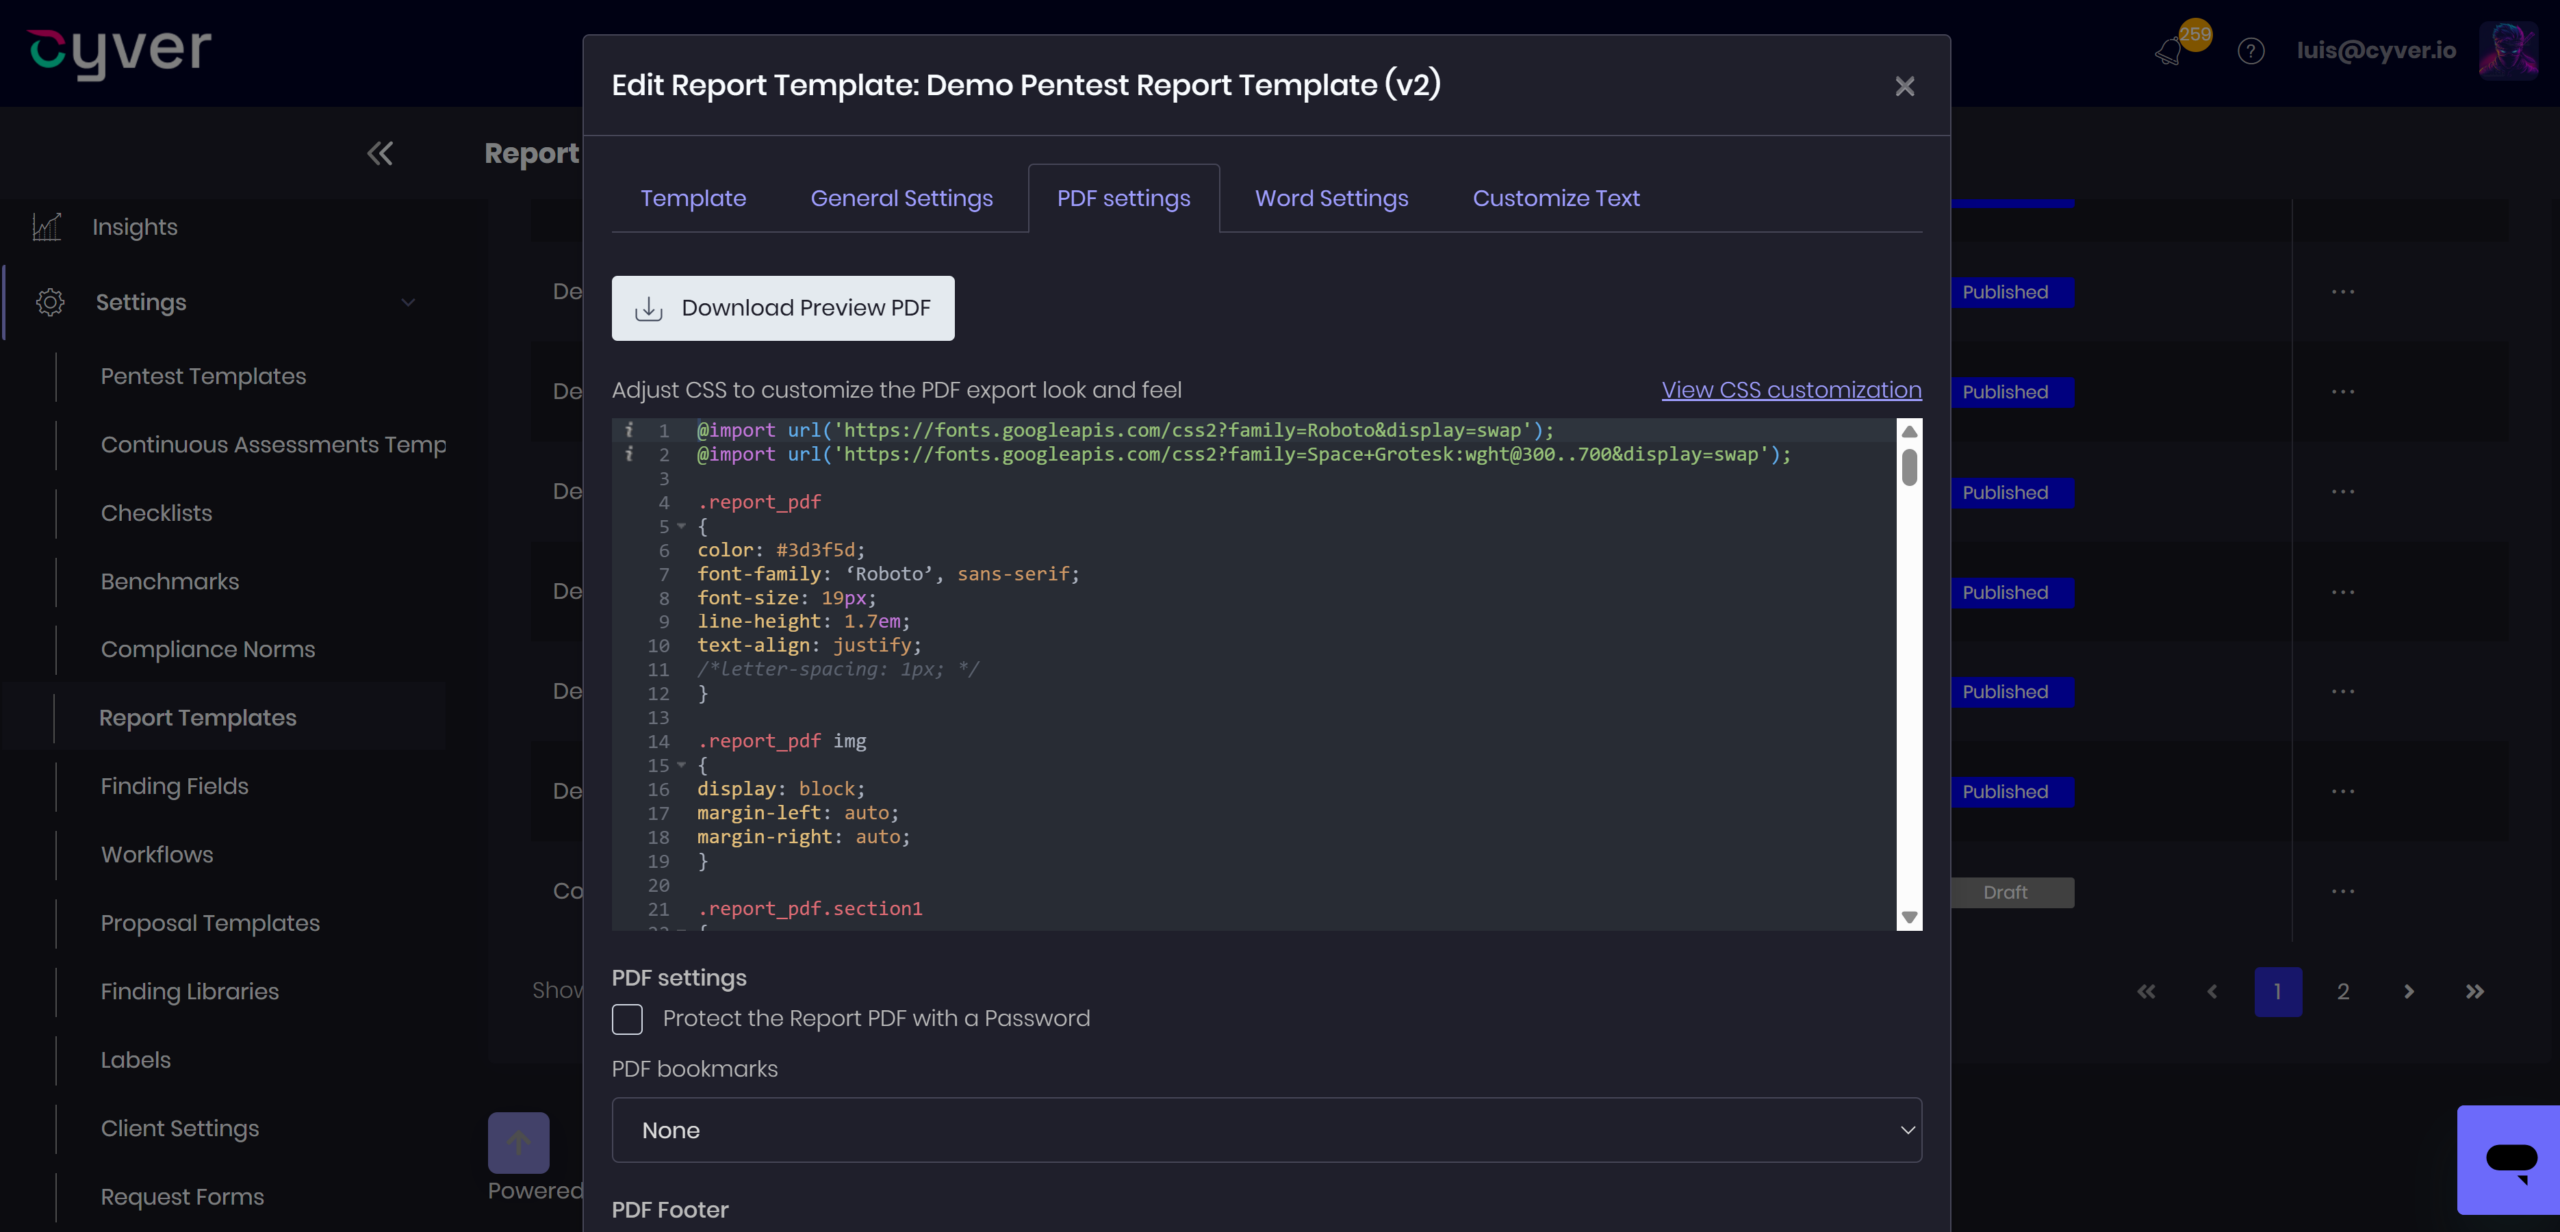Open Finding Libraries in sidebar
2560x1232 pixels.
tap(190, 991)
